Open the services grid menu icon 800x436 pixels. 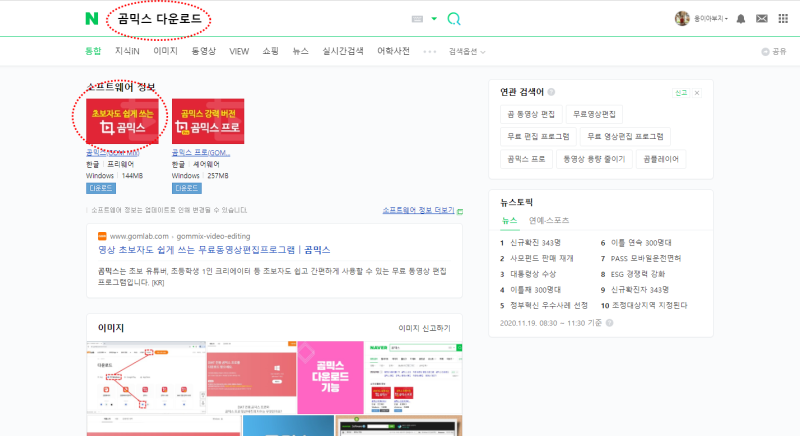pyautogui.click(x=783, y=19)
